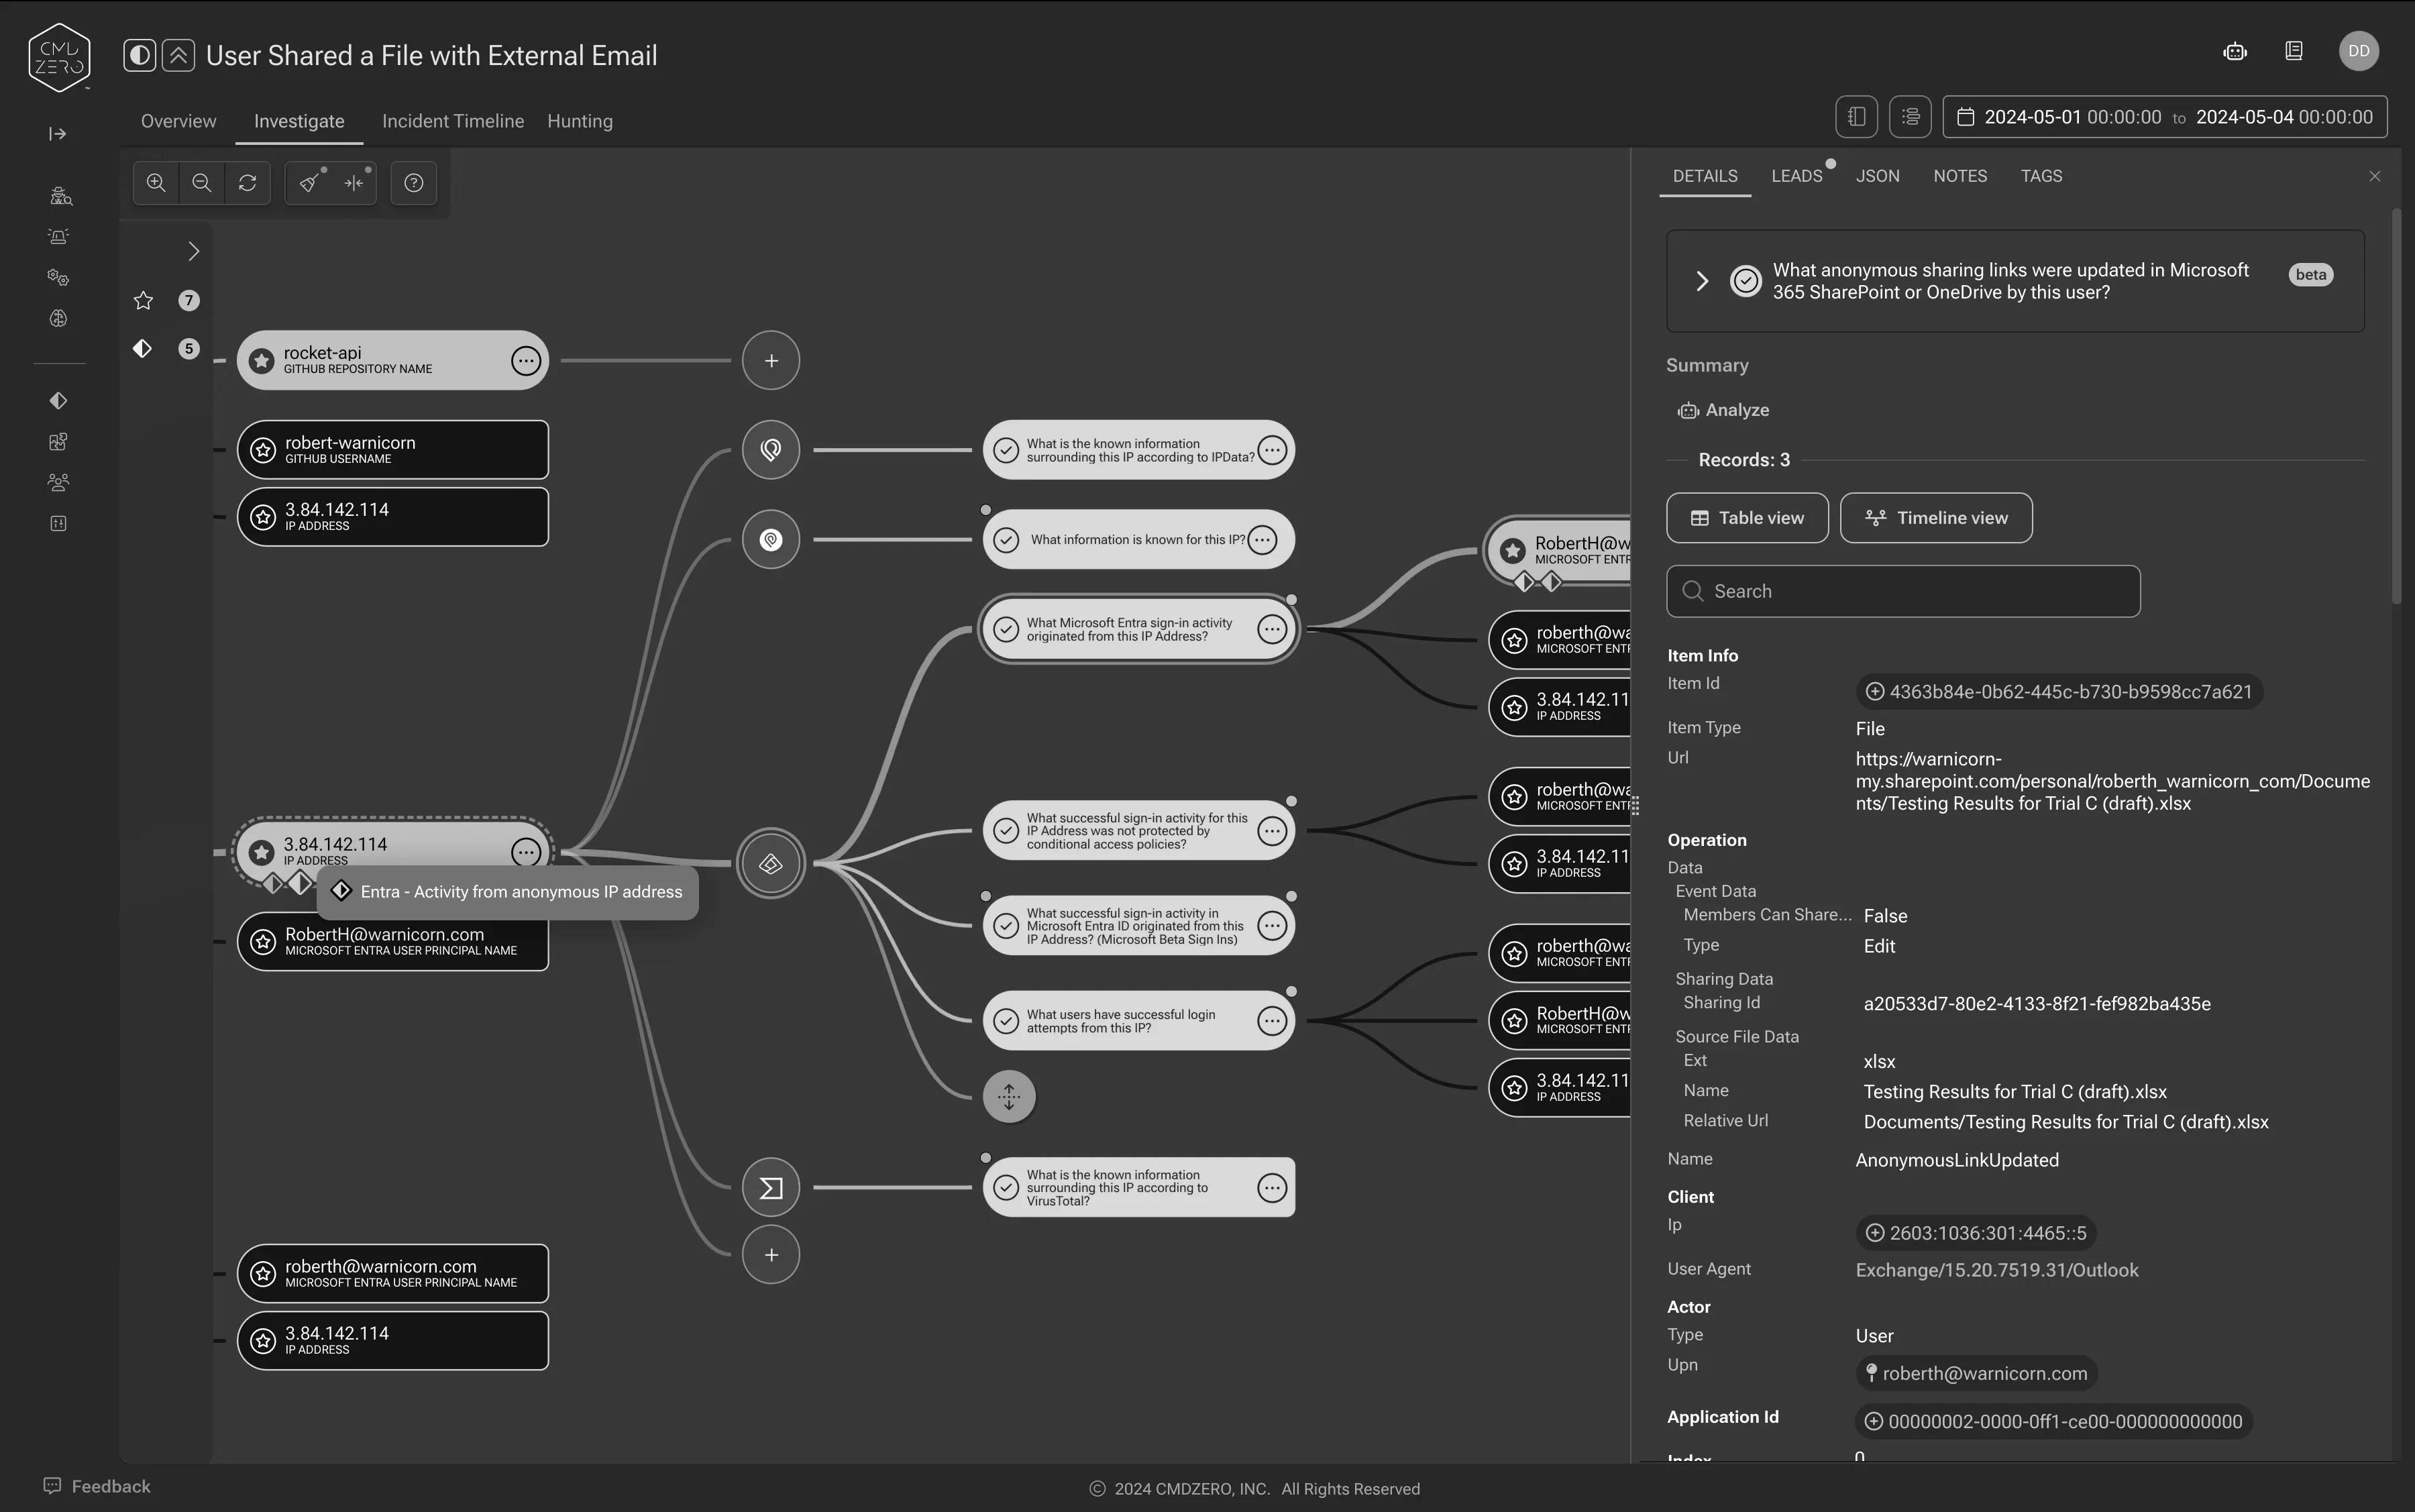Zoom out of the graph
The height and width of the screenshot is (1512, 2415).
tap(201, 183)
